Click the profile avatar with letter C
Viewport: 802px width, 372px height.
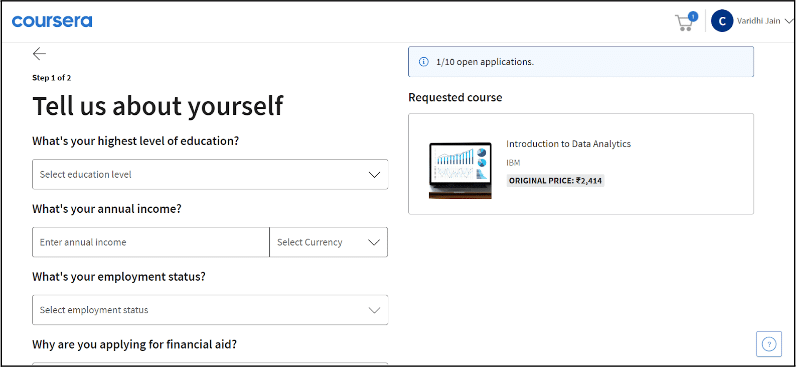click(x=722, y=21)
